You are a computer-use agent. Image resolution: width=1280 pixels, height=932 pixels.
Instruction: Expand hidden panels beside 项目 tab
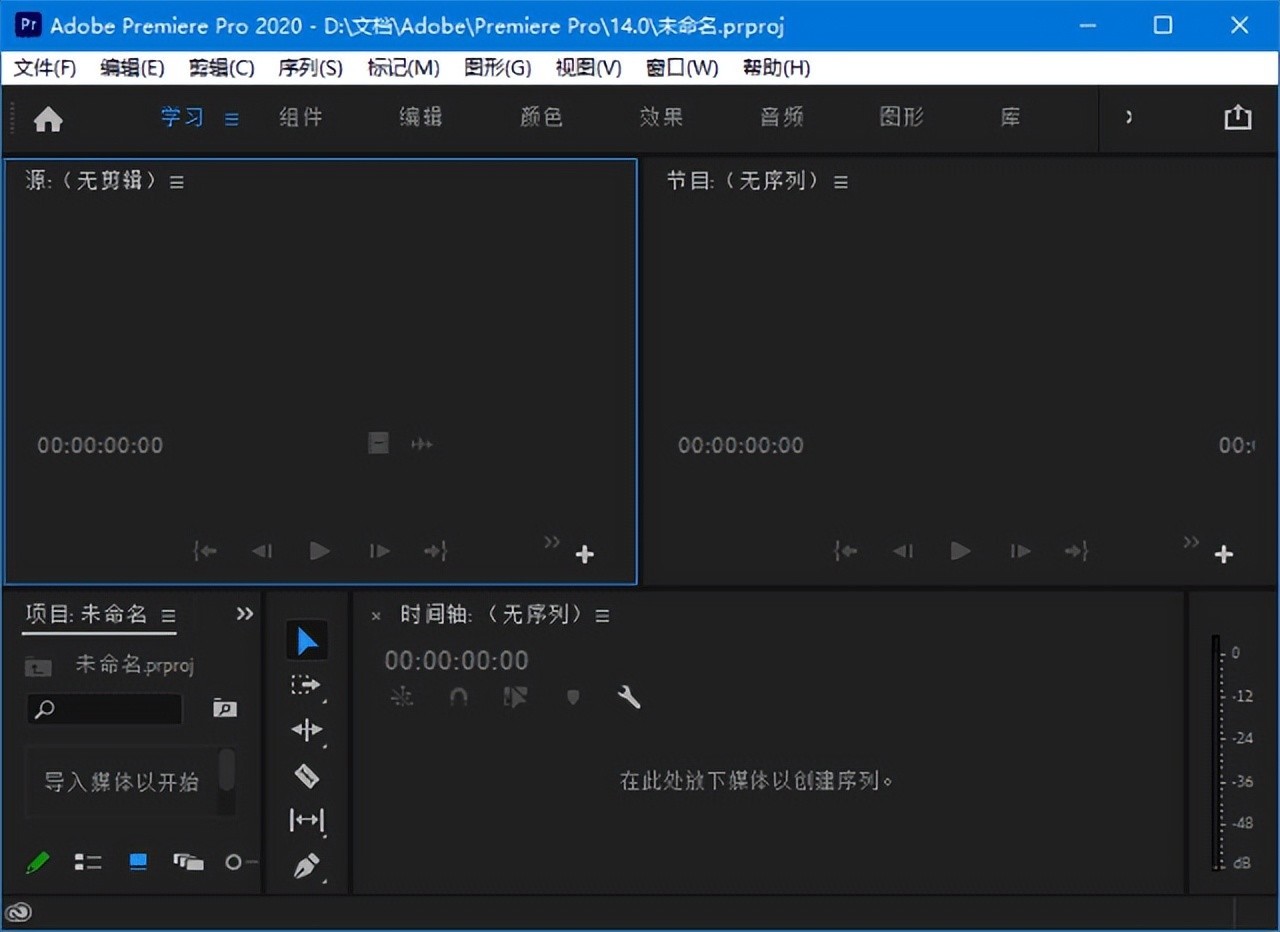click(x=245, y=614)
